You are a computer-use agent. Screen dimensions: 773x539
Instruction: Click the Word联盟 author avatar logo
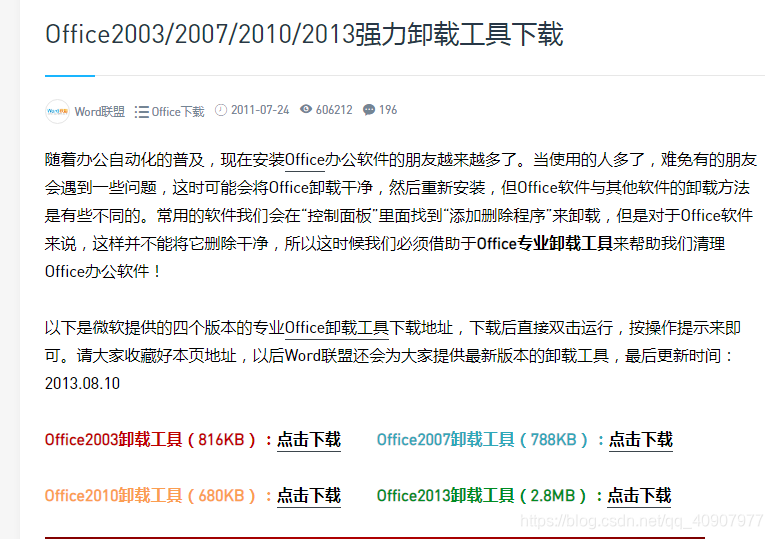57,111
